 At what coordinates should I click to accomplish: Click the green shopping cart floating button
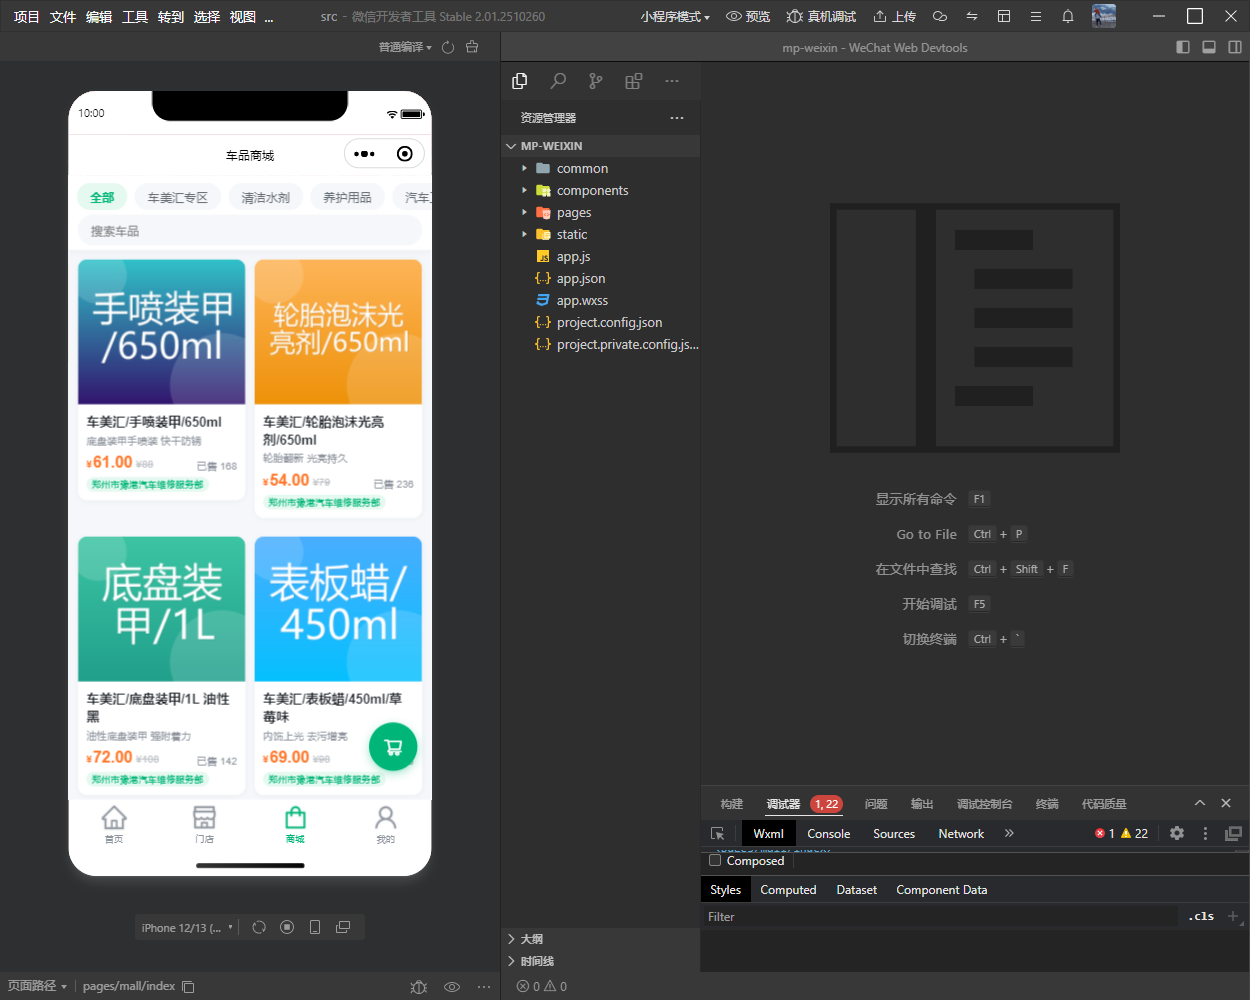[x=393, y=746]
